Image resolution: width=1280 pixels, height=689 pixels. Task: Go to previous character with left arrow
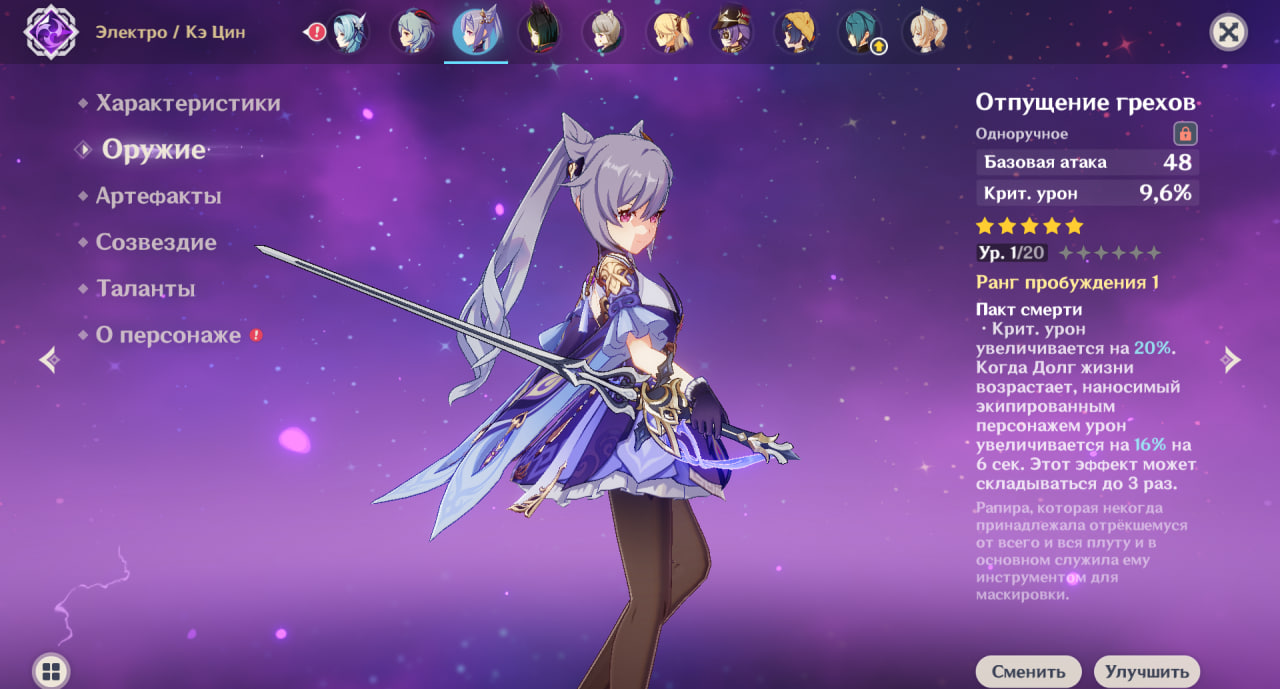tap(49, 359)
